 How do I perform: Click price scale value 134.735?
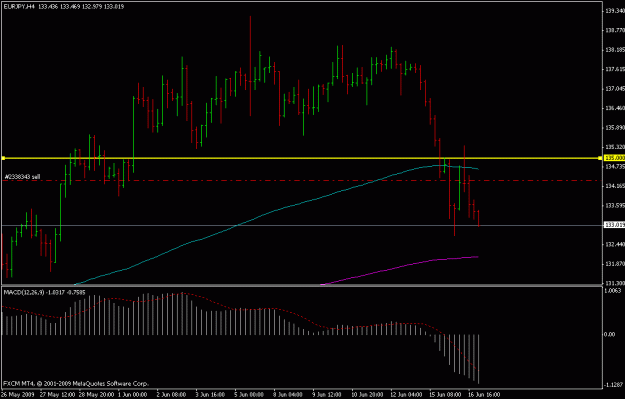pos(615,166)
